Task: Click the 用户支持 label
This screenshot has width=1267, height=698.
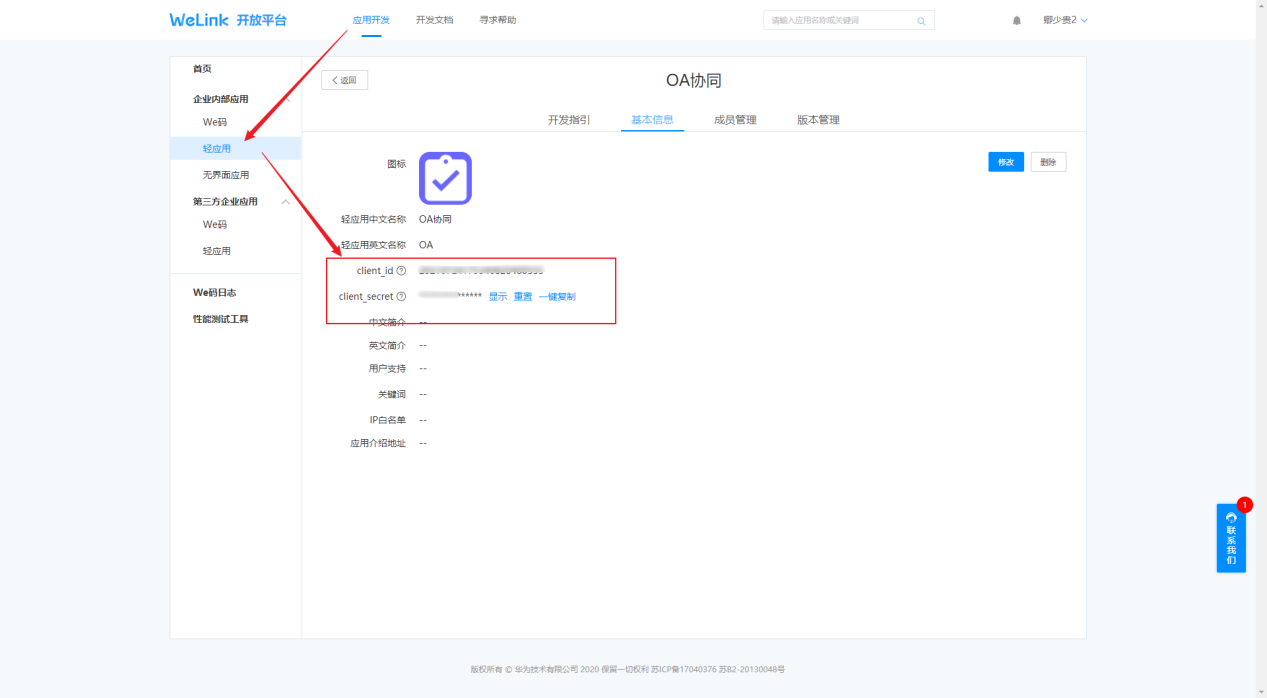Action: click(x=387, y=368)
